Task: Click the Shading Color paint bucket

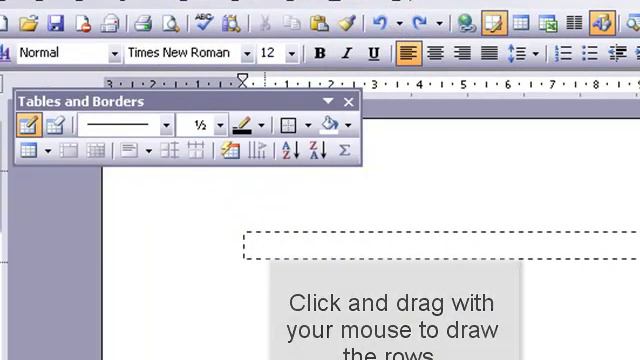Action: click(329, 125)
